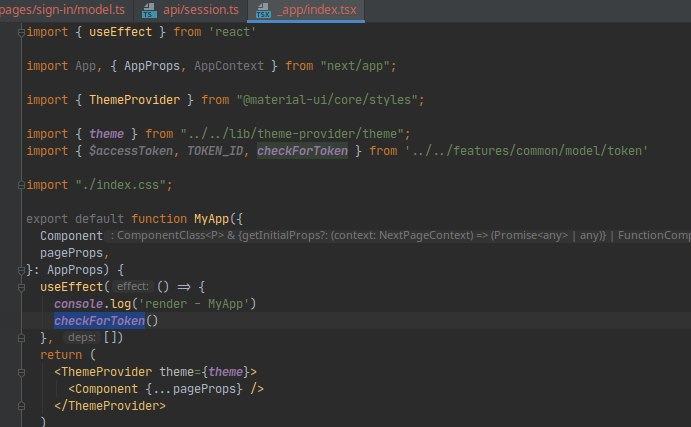691x427 pixels.
Task: Click the console.log statement
Action: (x=155, y=304)
